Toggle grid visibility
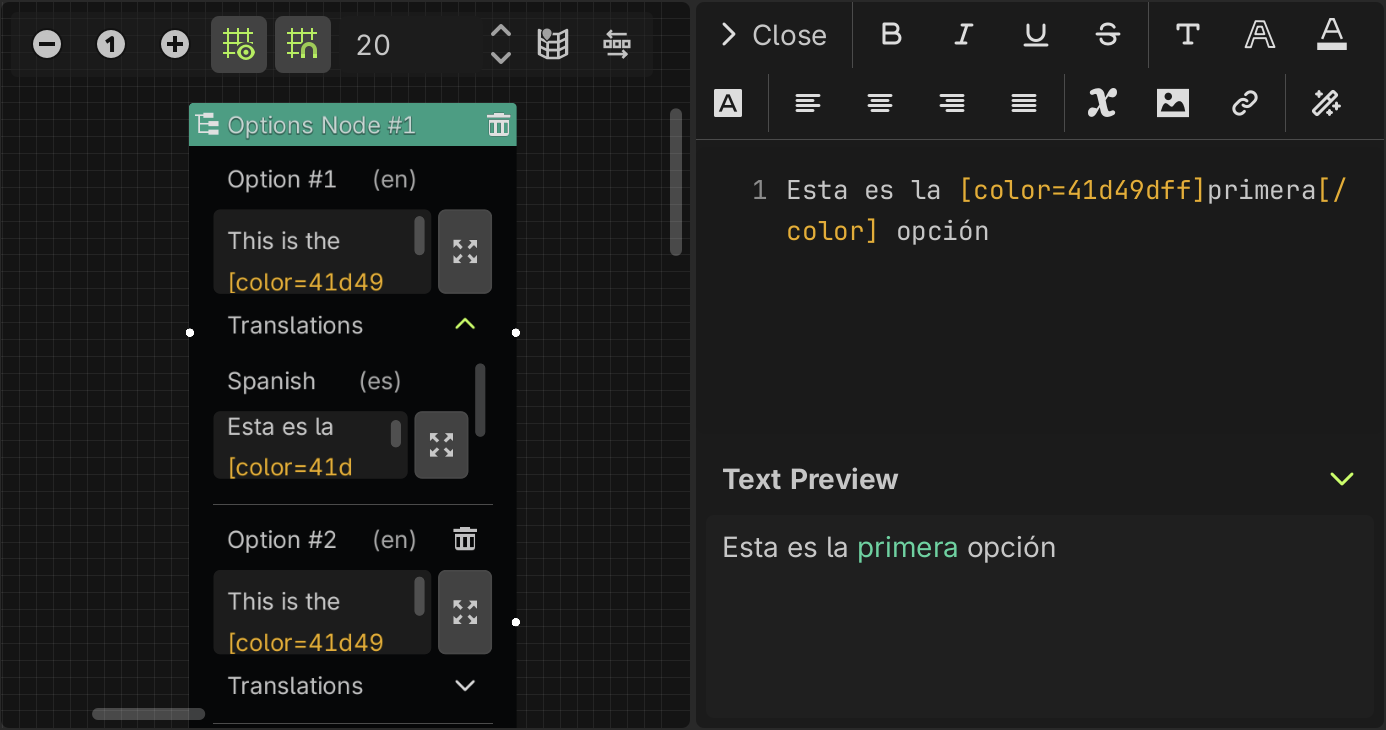1386x730 pixels. [239, 44]
